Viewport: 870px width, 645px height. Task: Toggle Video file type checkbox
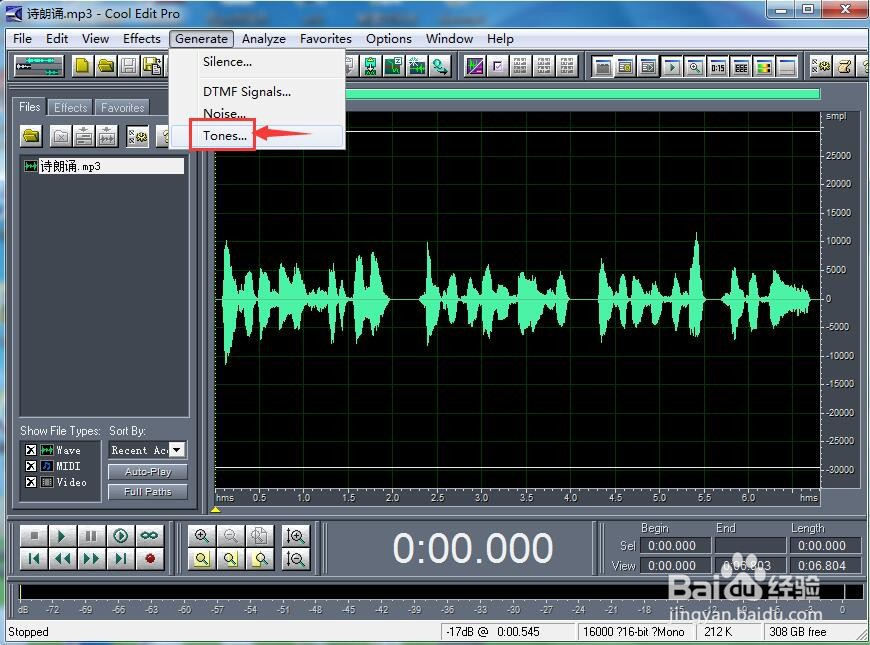tap(31, 482)
